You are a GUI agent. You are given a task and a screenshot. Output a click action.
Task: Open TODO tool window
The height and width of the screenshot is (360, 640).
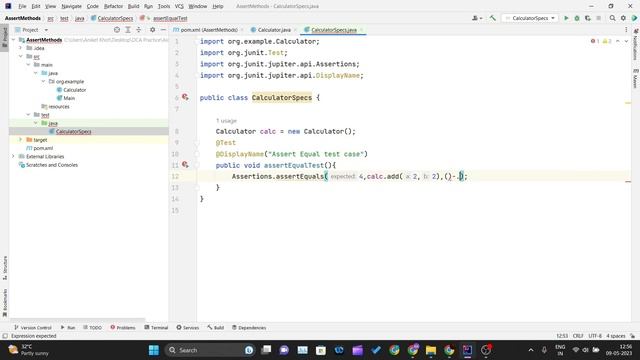tap(93, 328)
